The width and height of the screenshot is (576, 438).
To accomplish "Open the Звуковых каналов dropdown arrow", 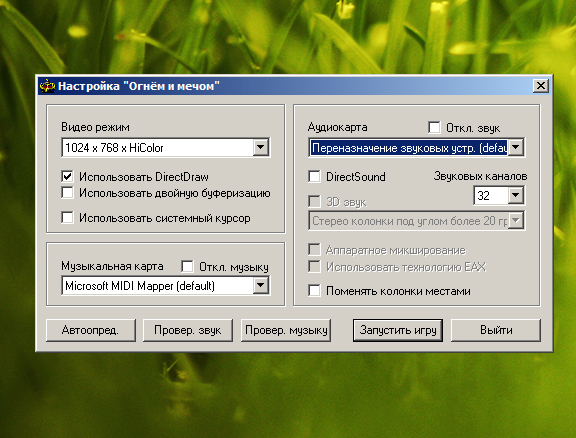I will pyautogui.click(x=515, y=195).
